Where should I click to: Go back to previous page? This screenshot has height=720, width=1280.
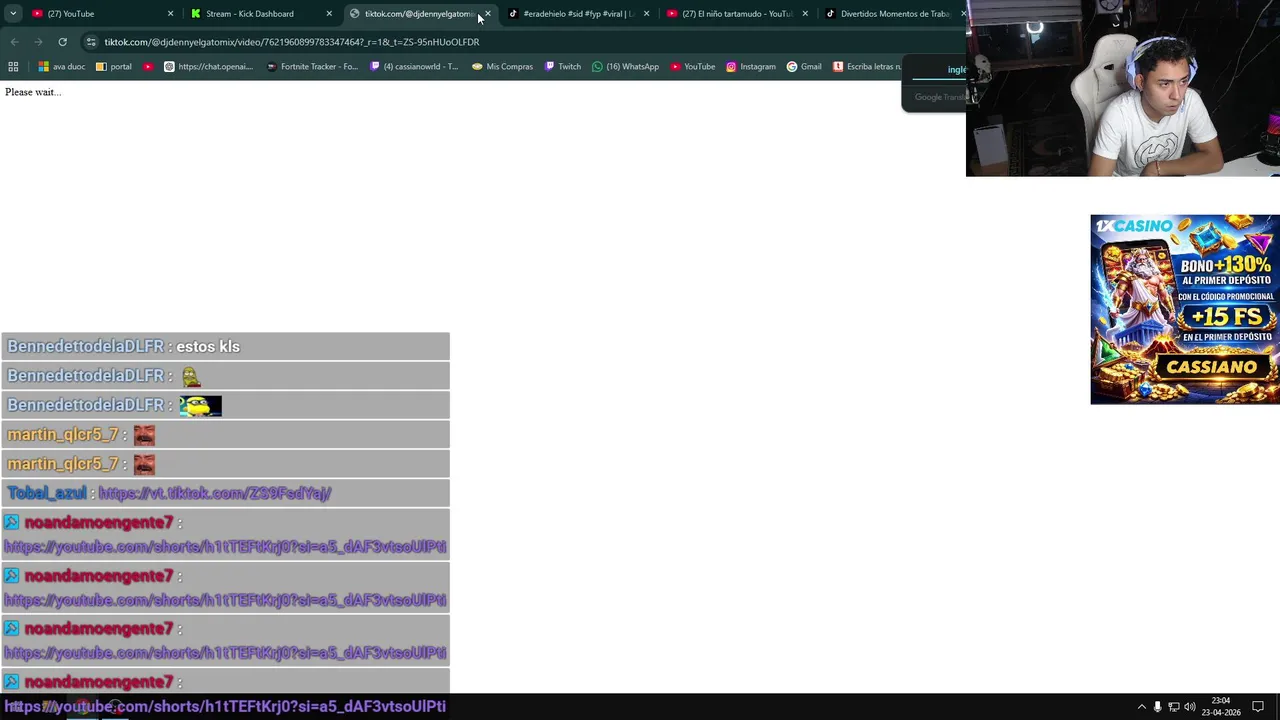14,42
